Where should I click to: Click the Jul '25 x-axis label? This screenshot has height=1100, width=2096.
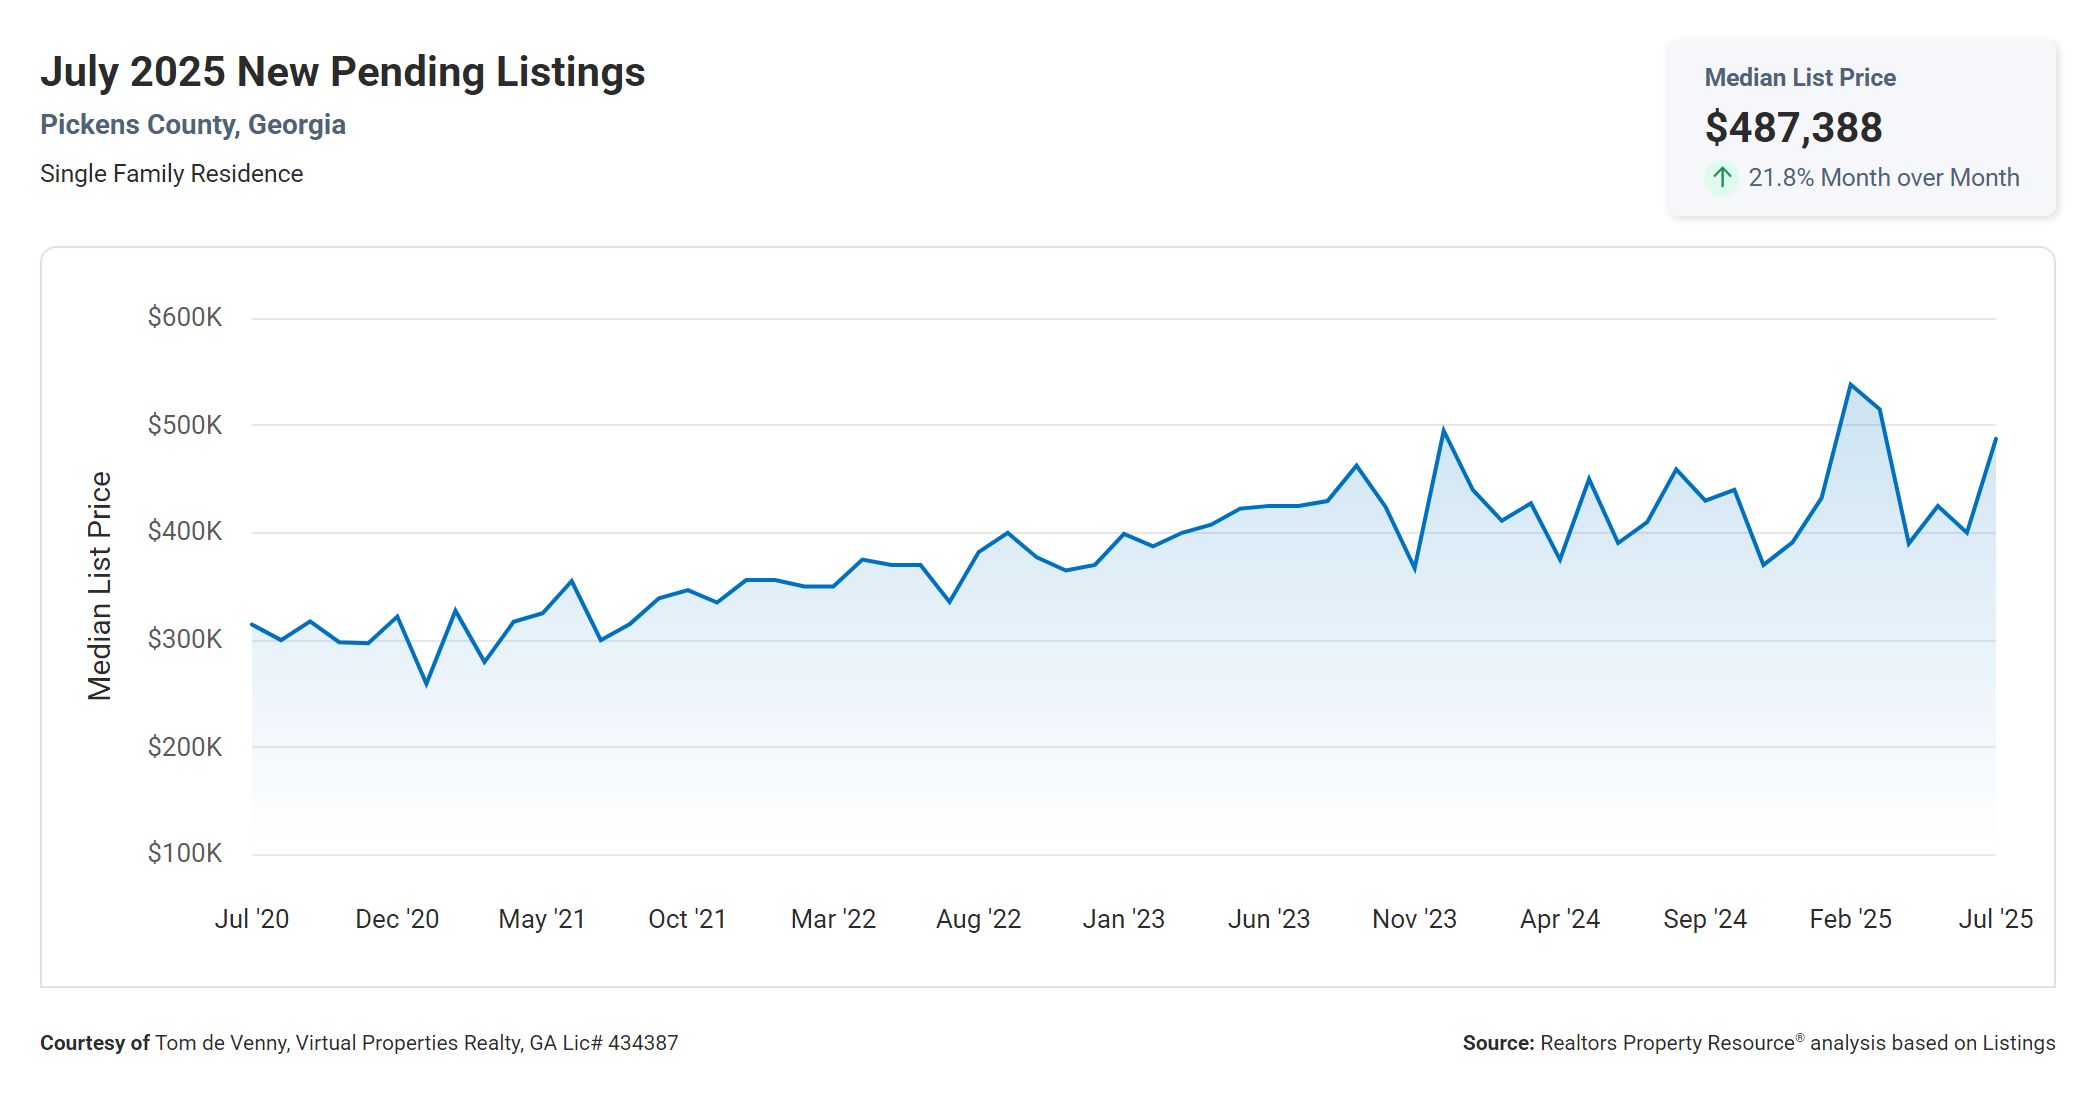[1996, 919]
